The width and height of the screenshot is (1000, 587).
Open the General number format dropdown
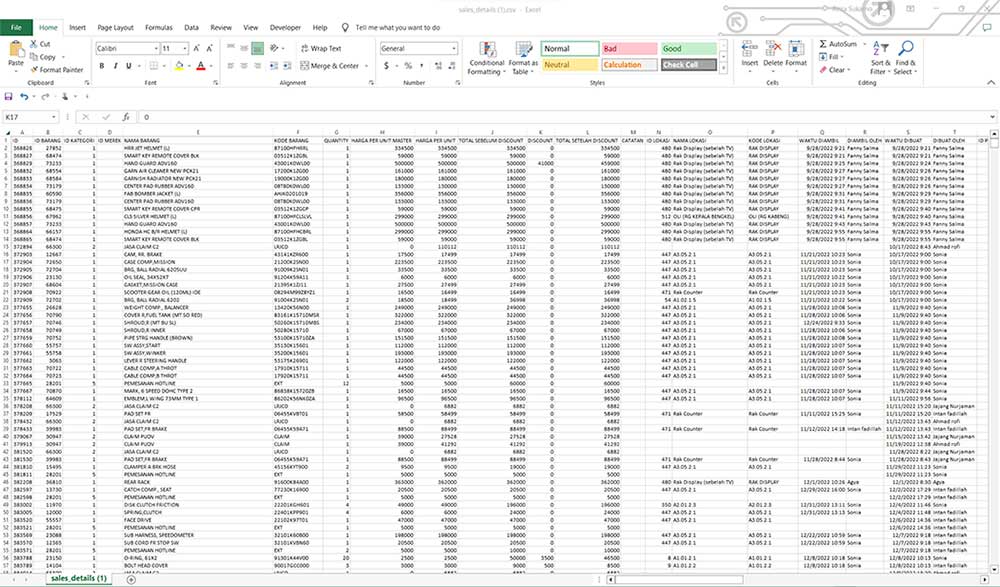454,48
